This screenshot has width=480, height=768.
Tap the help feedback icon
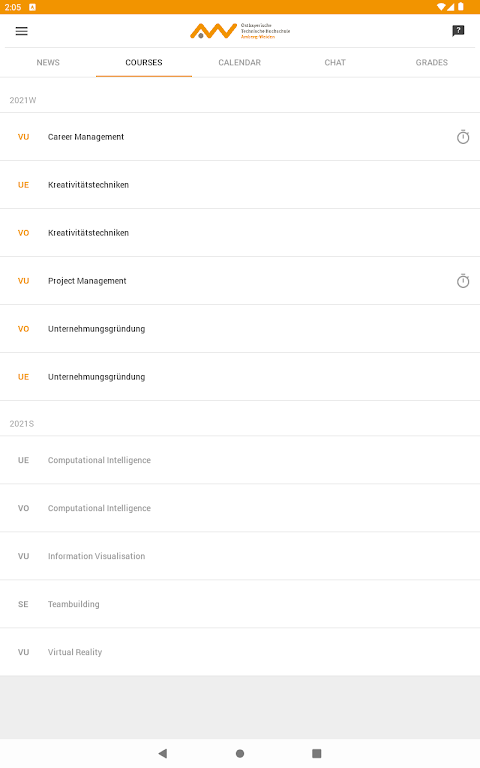point(458,31)
